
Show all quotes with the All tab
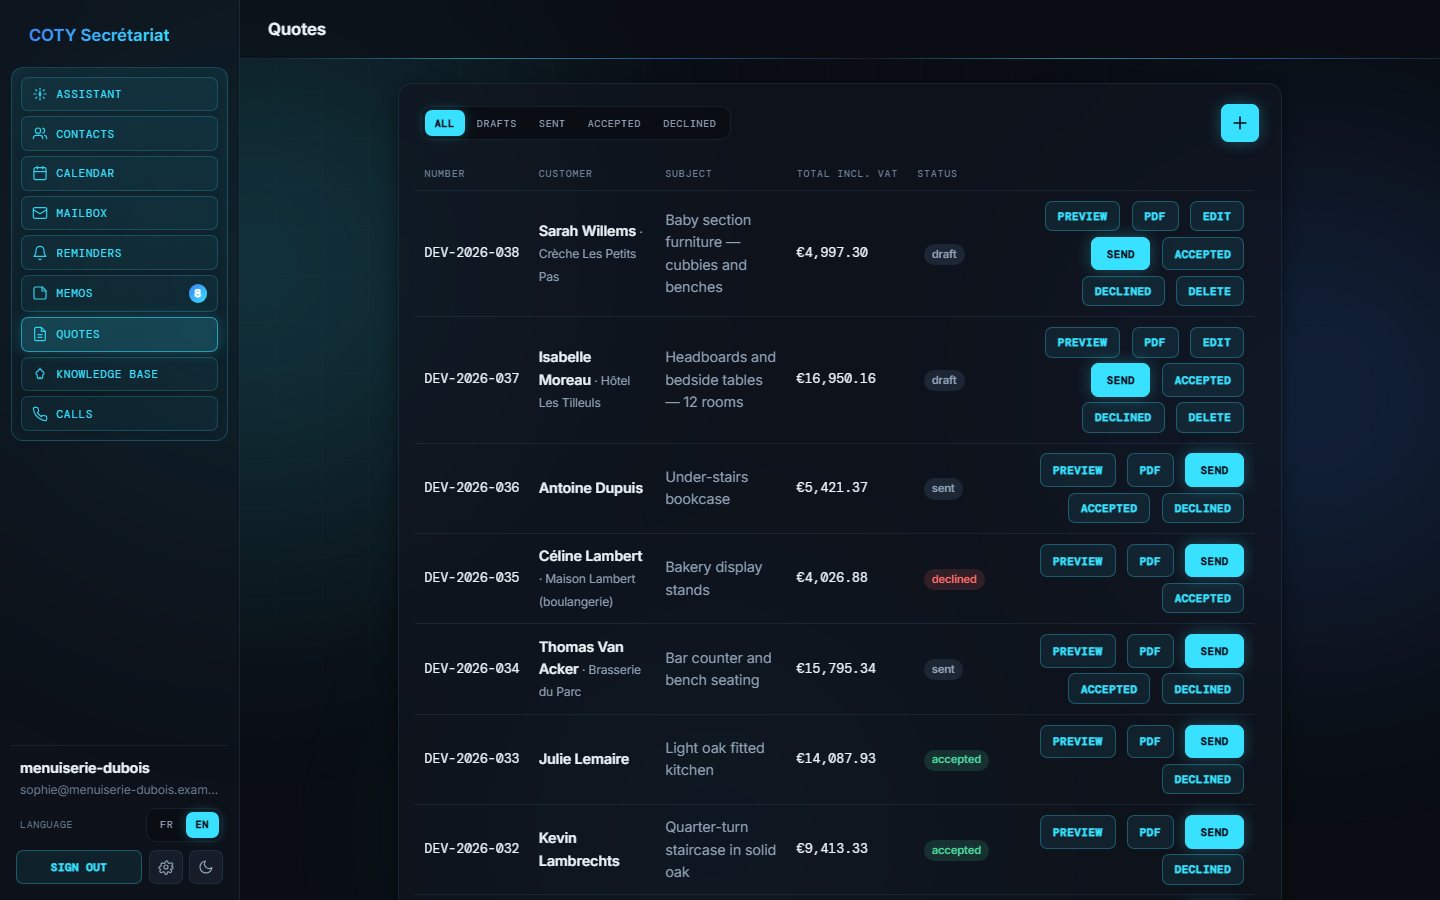445,123
